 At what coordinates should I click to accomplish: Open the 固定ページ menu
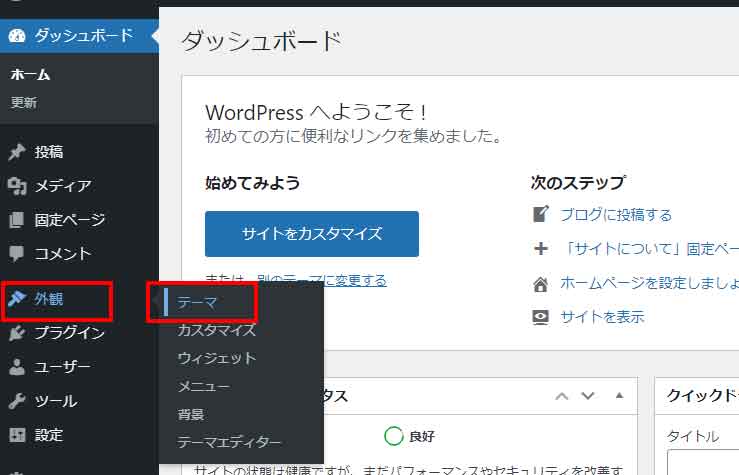point(79,220)
